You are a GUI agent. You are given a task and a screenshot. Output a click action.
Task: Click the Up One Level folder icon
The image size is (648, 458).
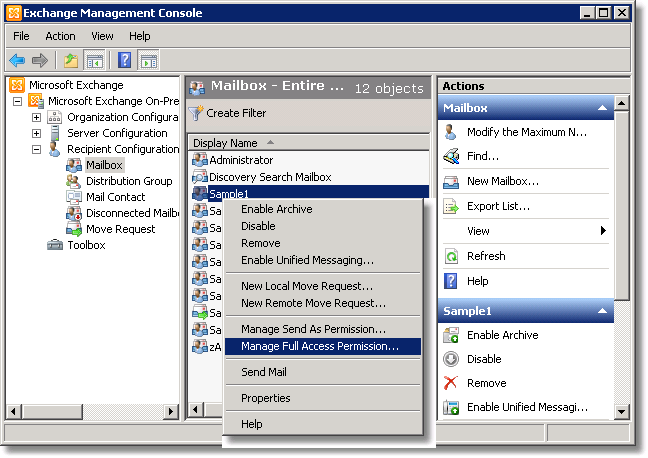point(71,61)
